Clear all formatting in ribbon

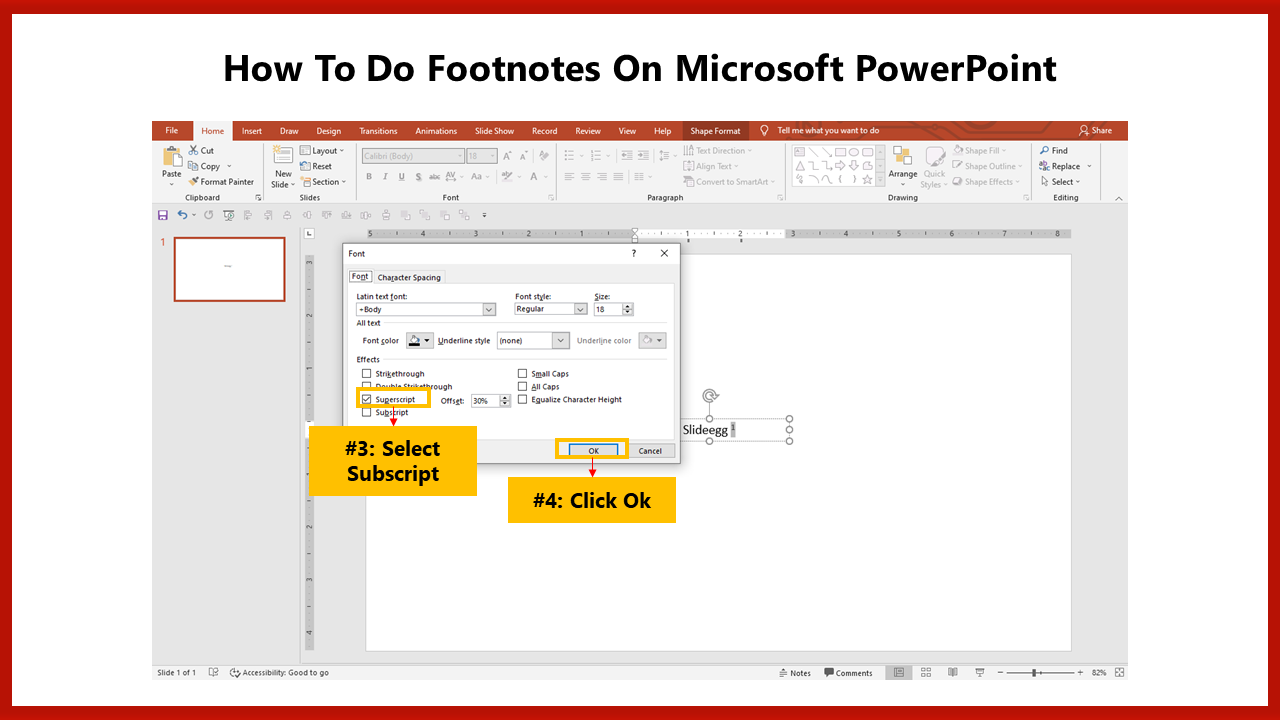click(544, 156)
